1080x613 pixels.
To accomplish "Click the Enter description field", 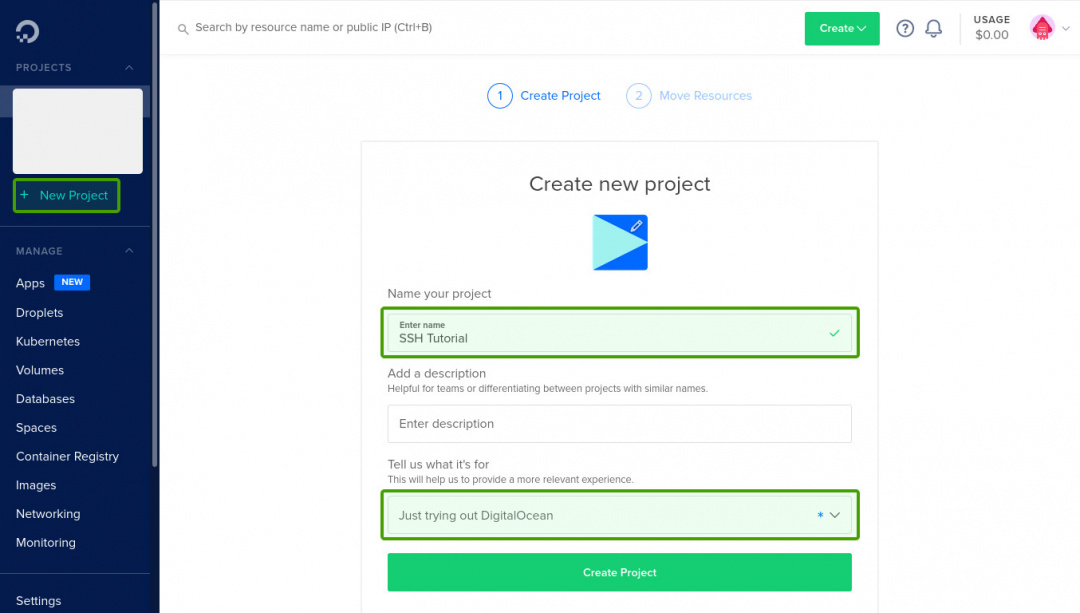I will [x=619, y=424].
